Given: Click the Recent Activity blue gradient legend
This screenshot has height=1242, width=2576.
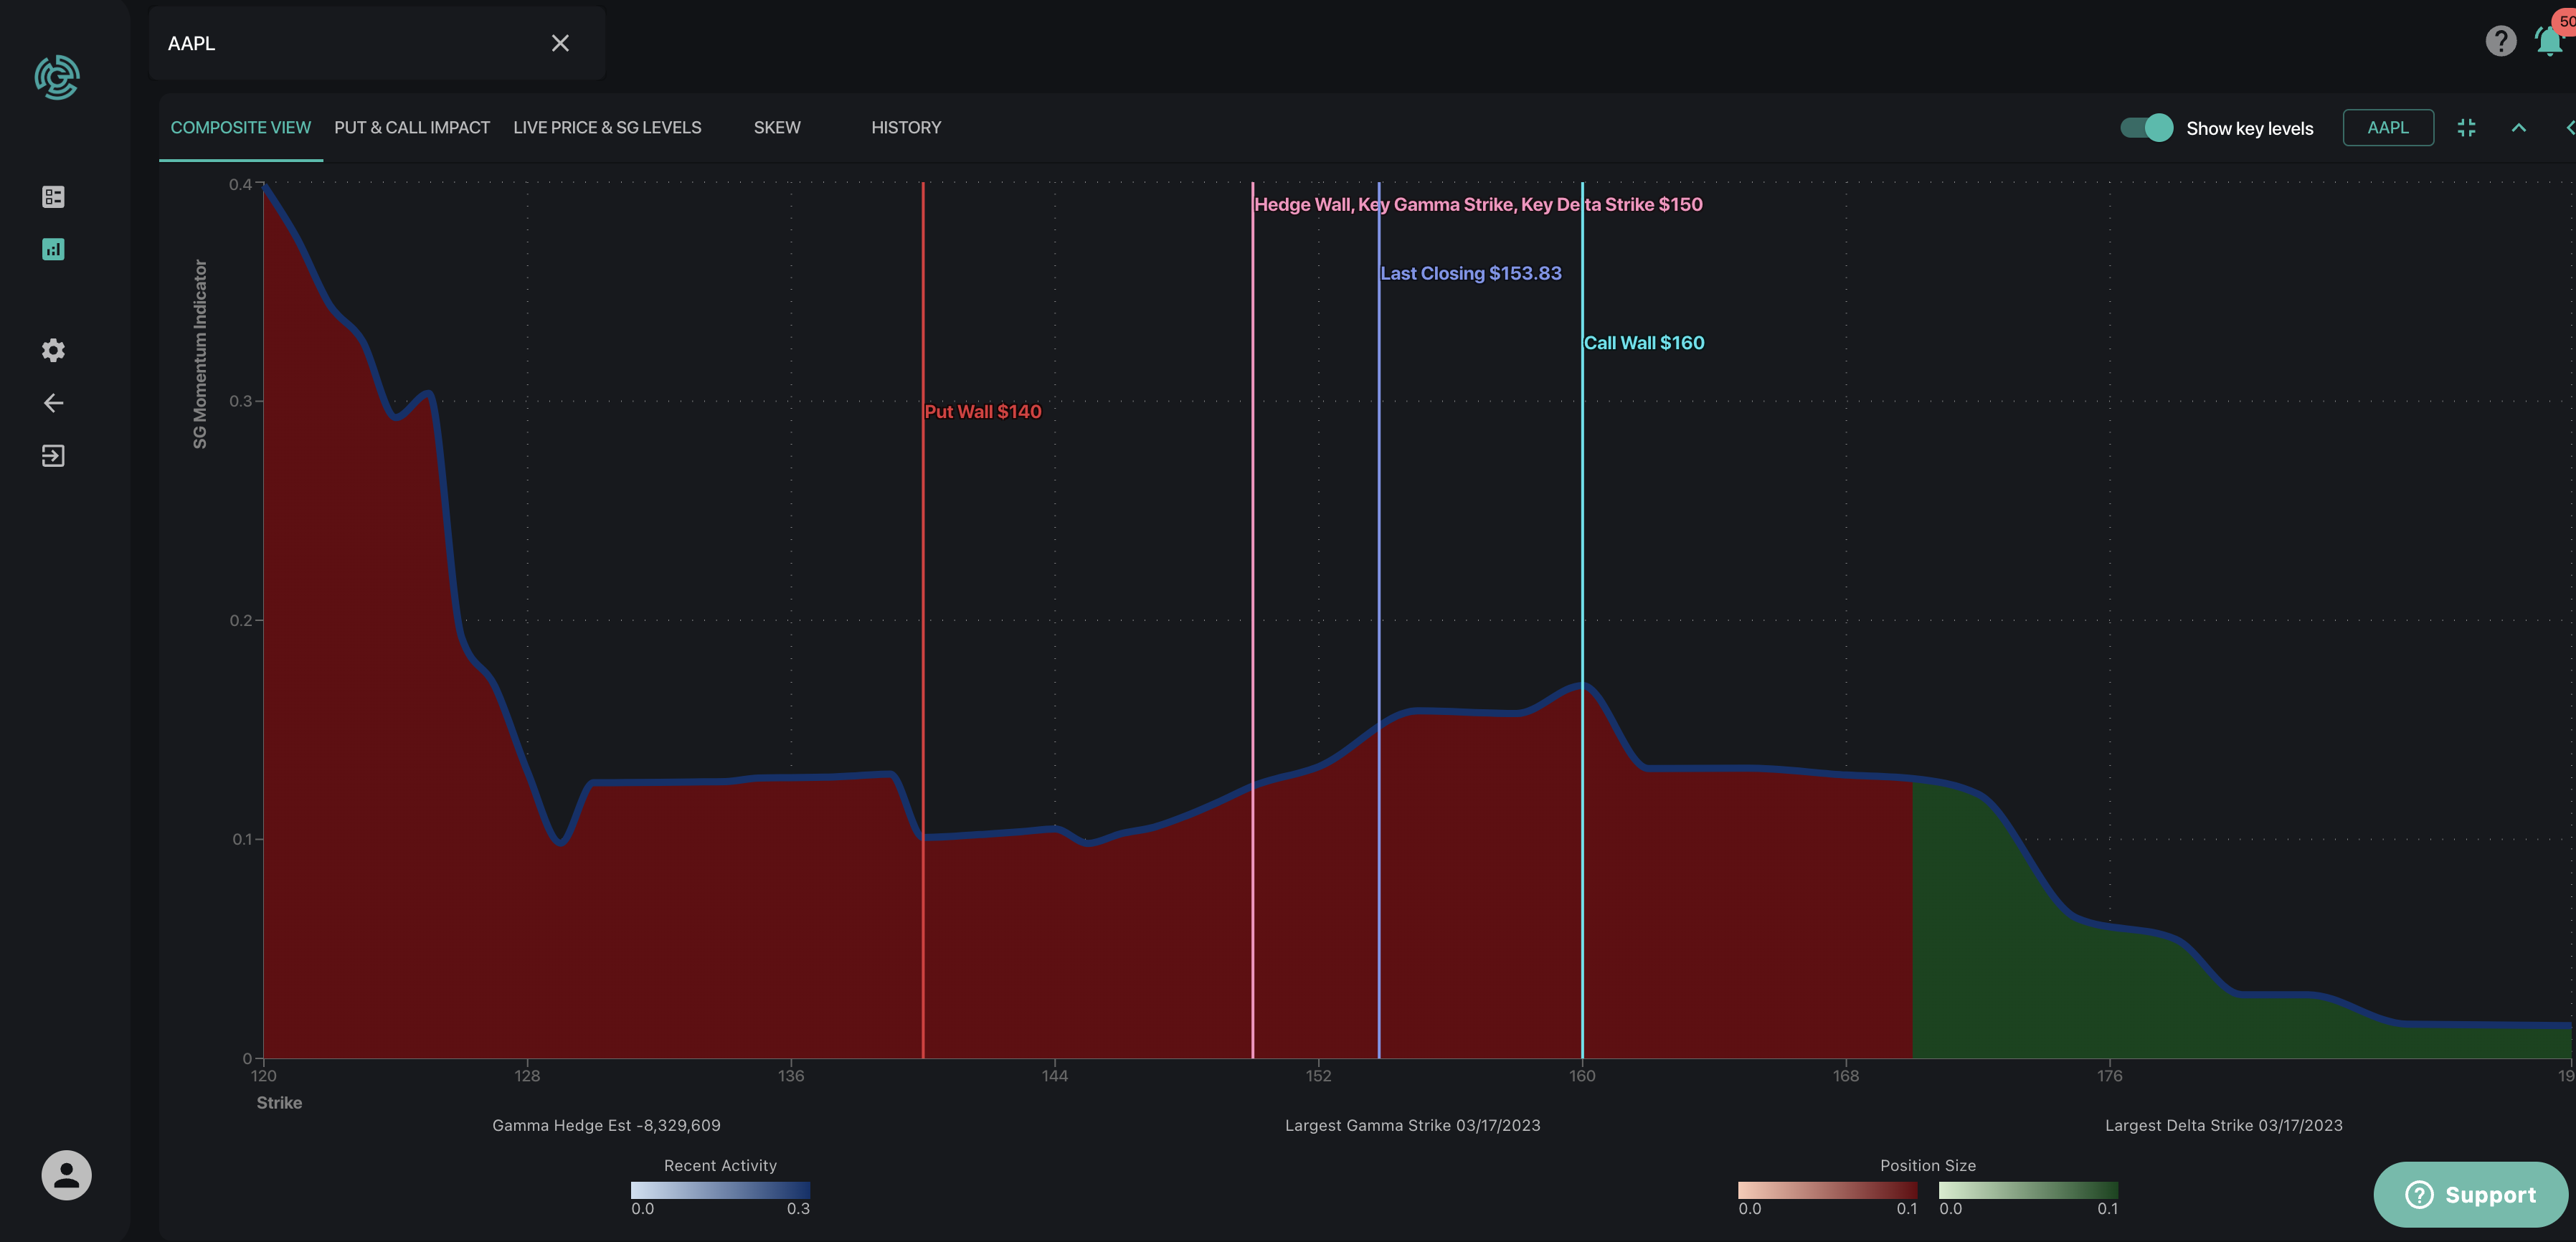Looking at the screenshot, I should coord(720,1190).
